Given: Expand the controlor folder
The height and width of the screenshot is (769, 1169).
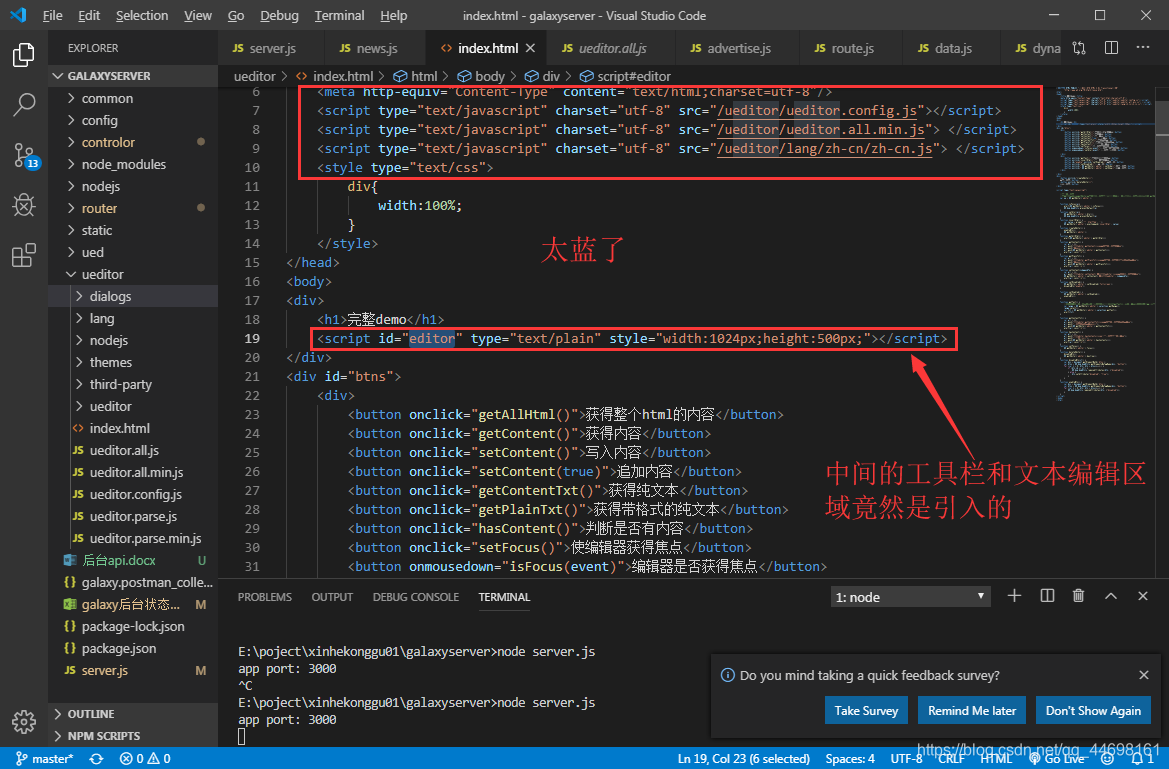Looking at the screenshot, I should 133,142.
